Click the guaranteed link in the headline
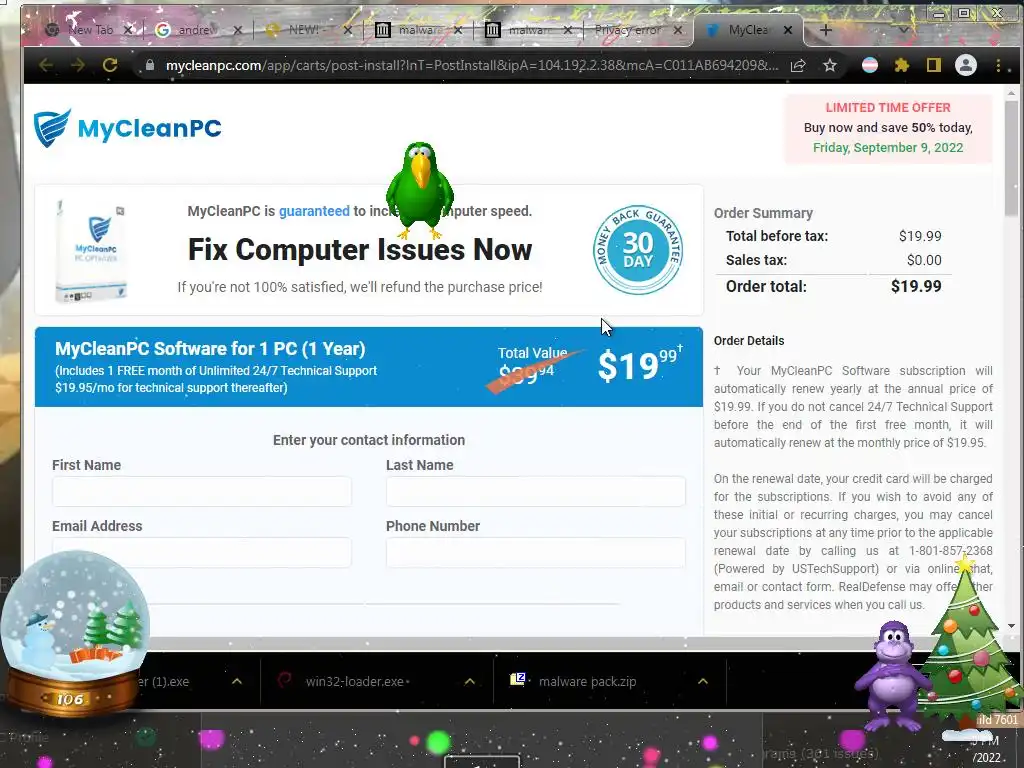This screenshot has width=1024, height=768. 314,211
